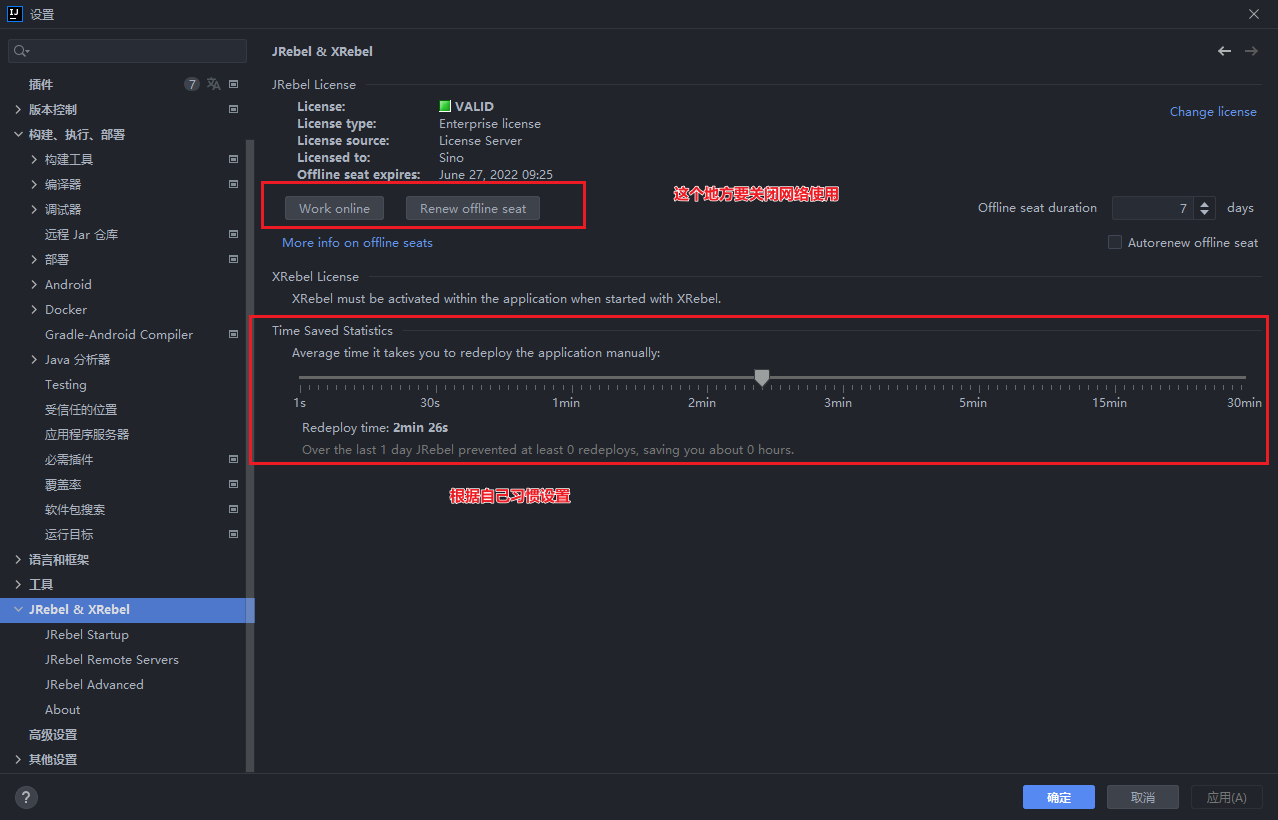Screen dimensions: 1278x820
Task: Enable Autorenew offline seat checkbox
Action: pyautogui.click(x=1115, y=242)
